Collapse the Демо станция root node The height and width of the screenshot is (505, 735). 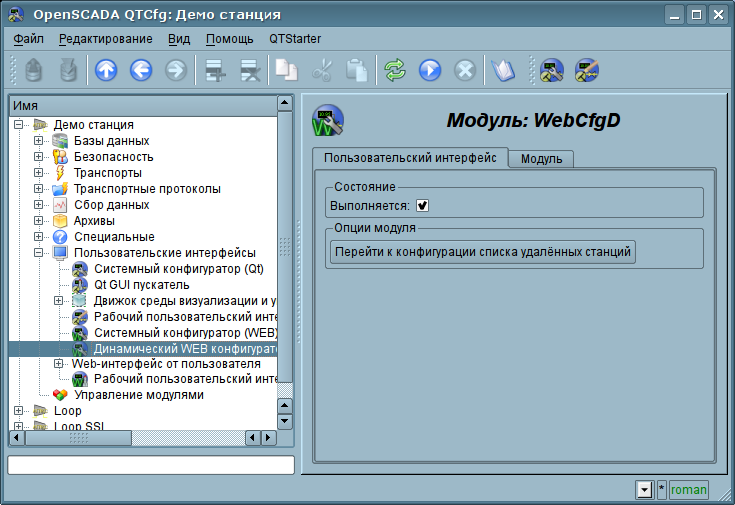click(x=18, y=125)
